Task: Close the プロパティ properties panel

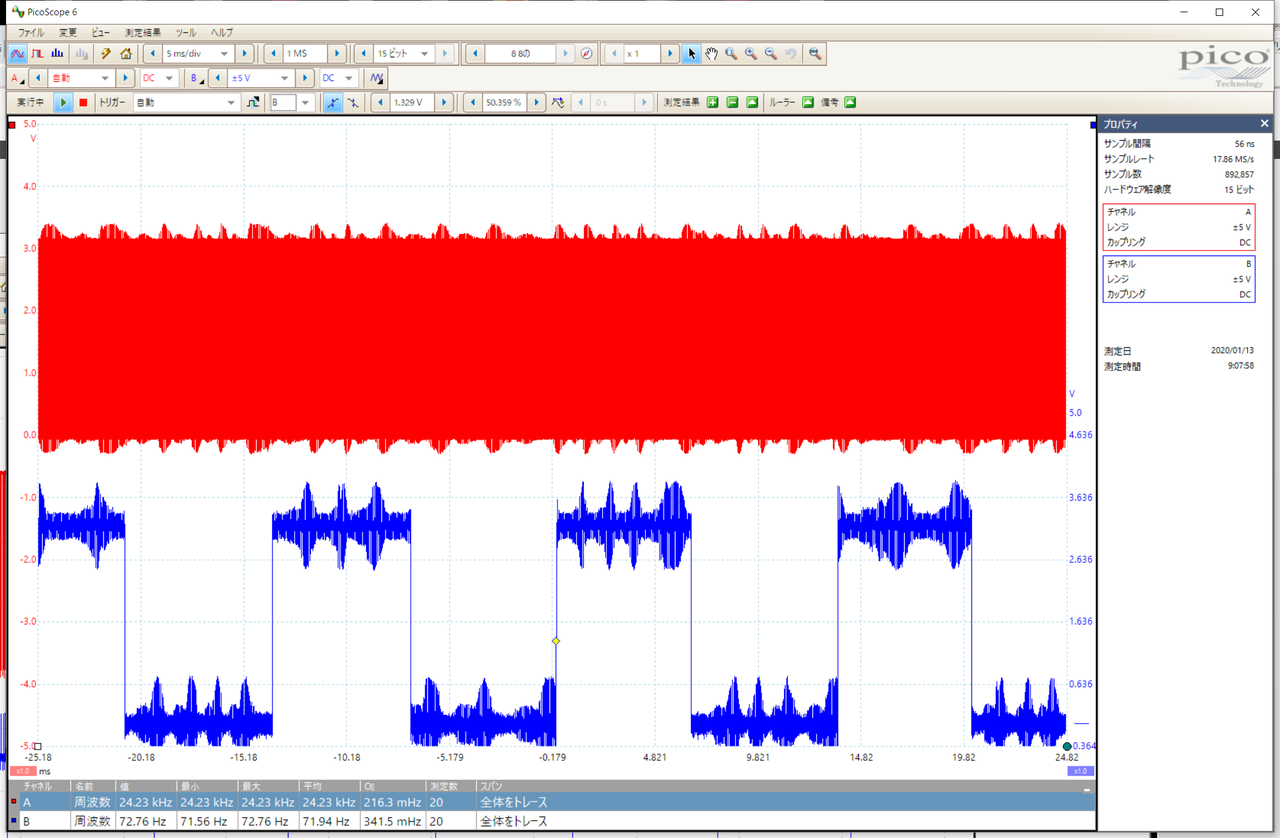Action: 1264,125
